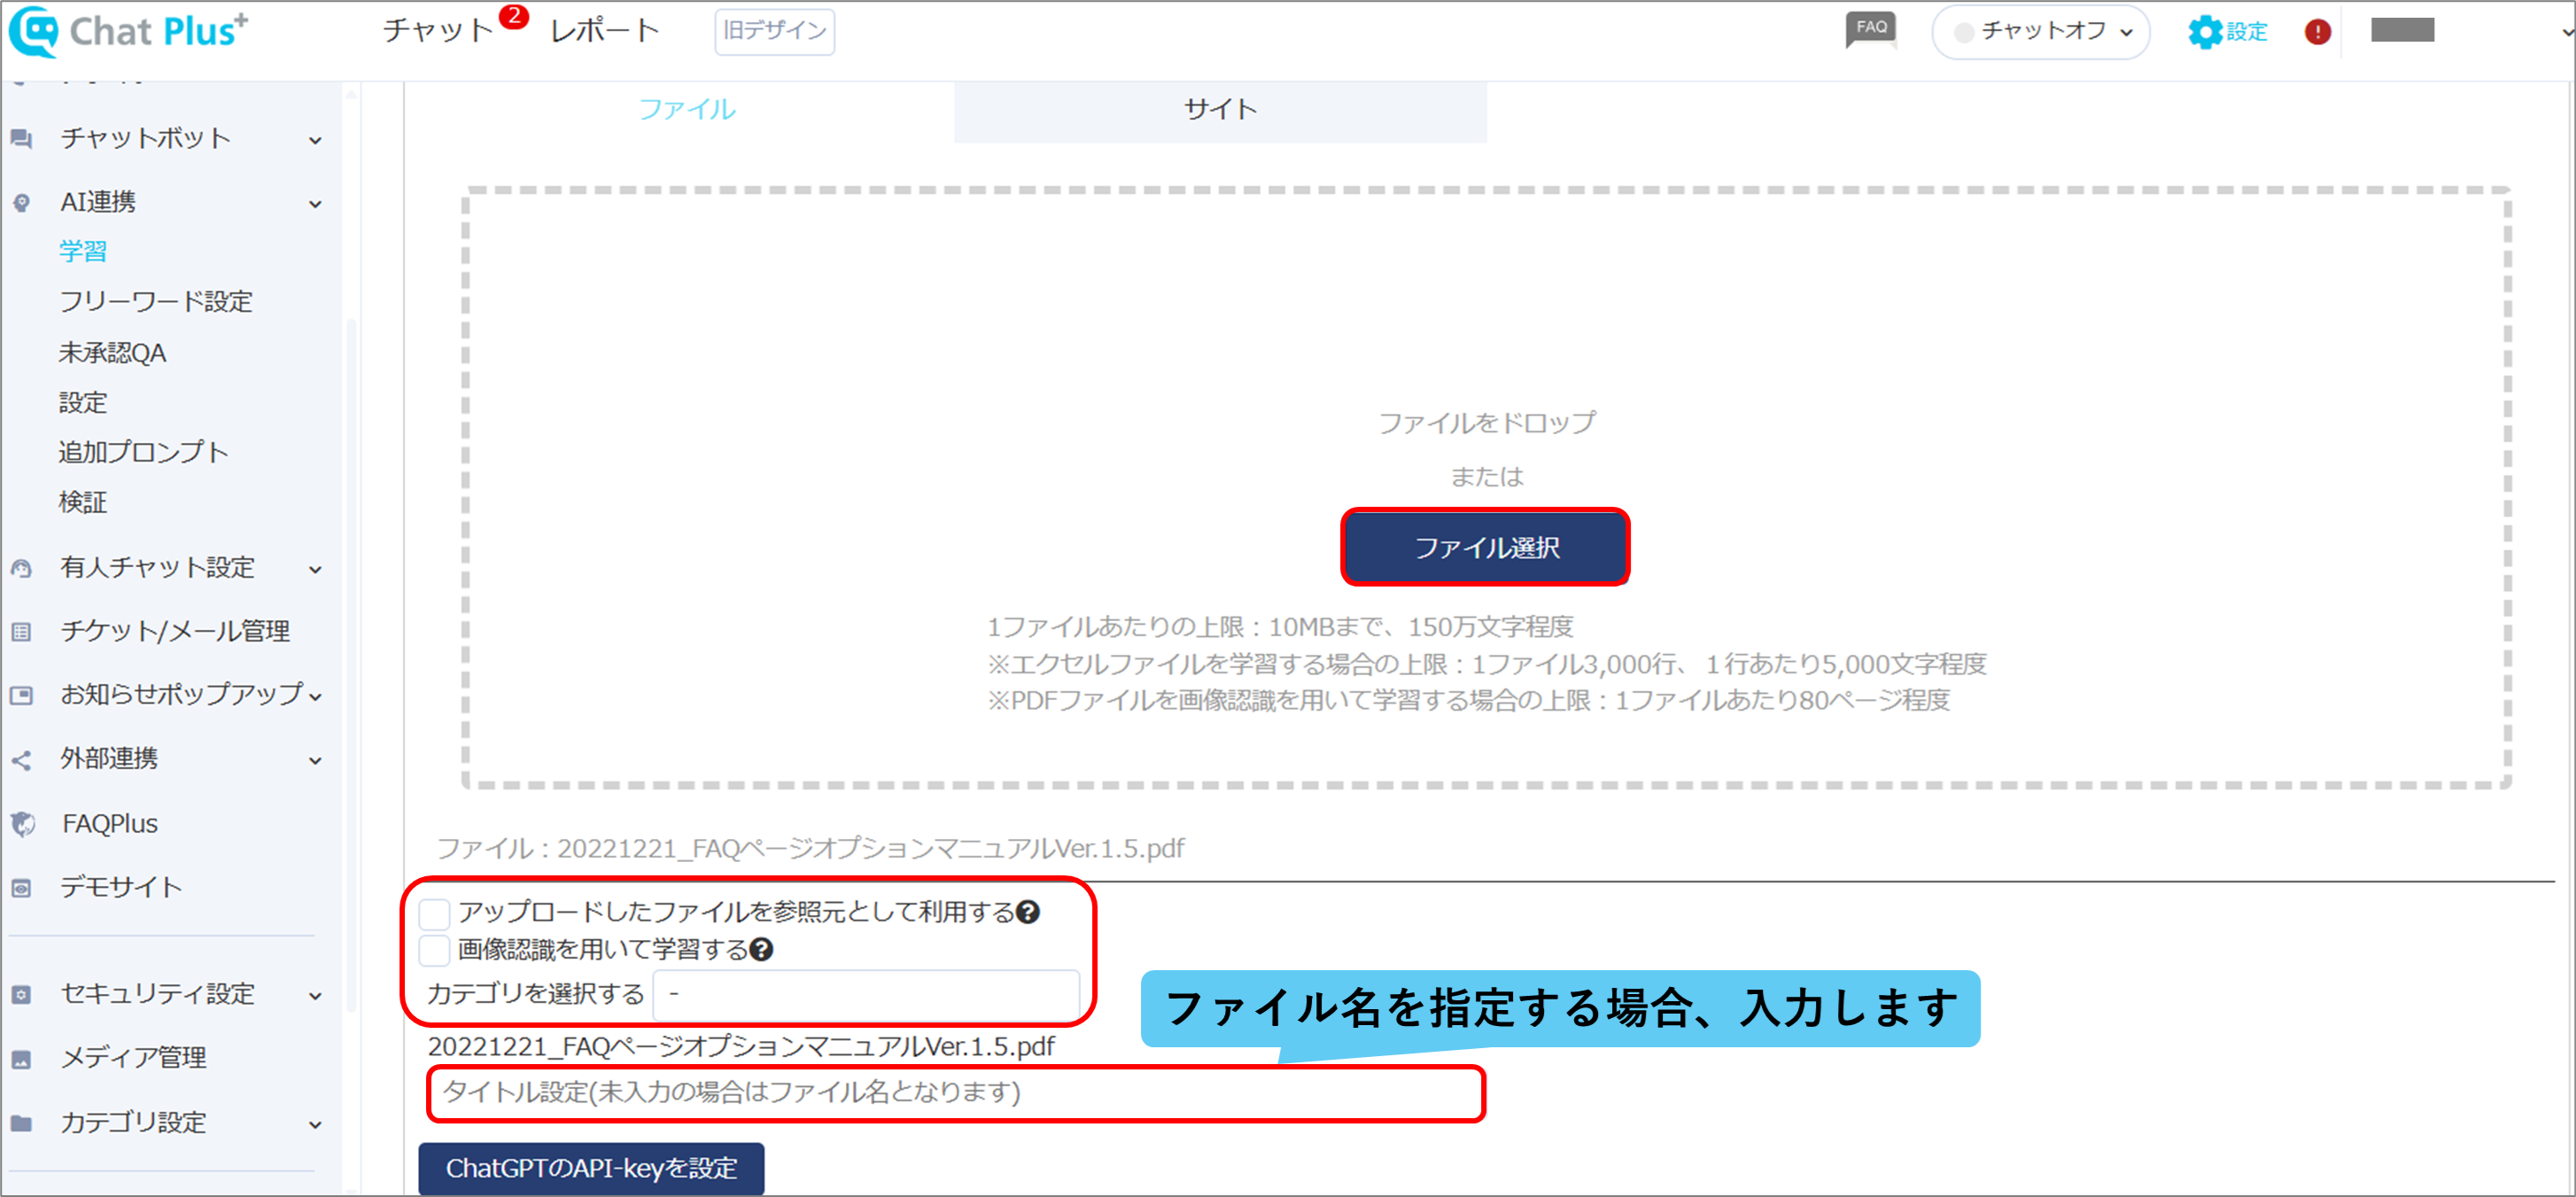Click the 外部連携 share icon
2576x1197 pixels.
pos(21,760)
